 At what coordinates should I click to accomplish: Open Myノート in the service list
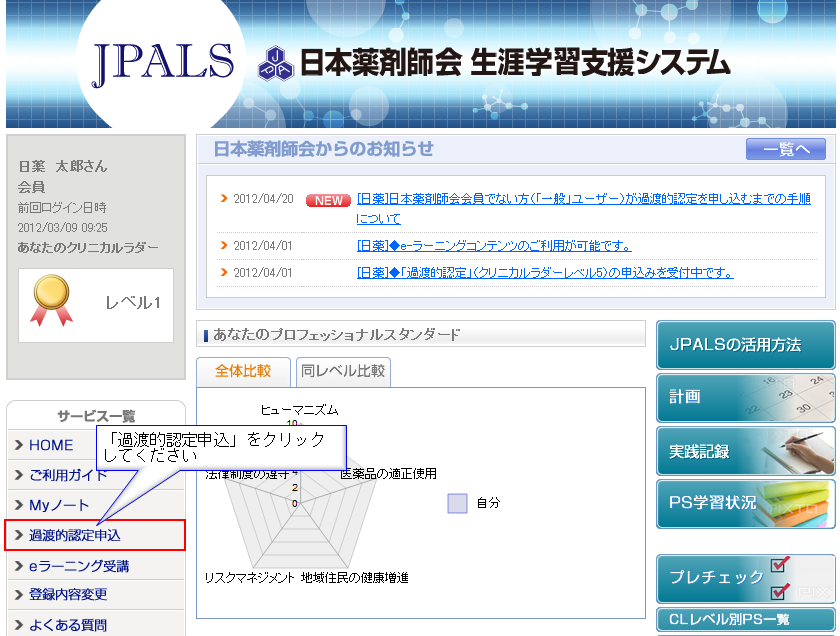59,505
